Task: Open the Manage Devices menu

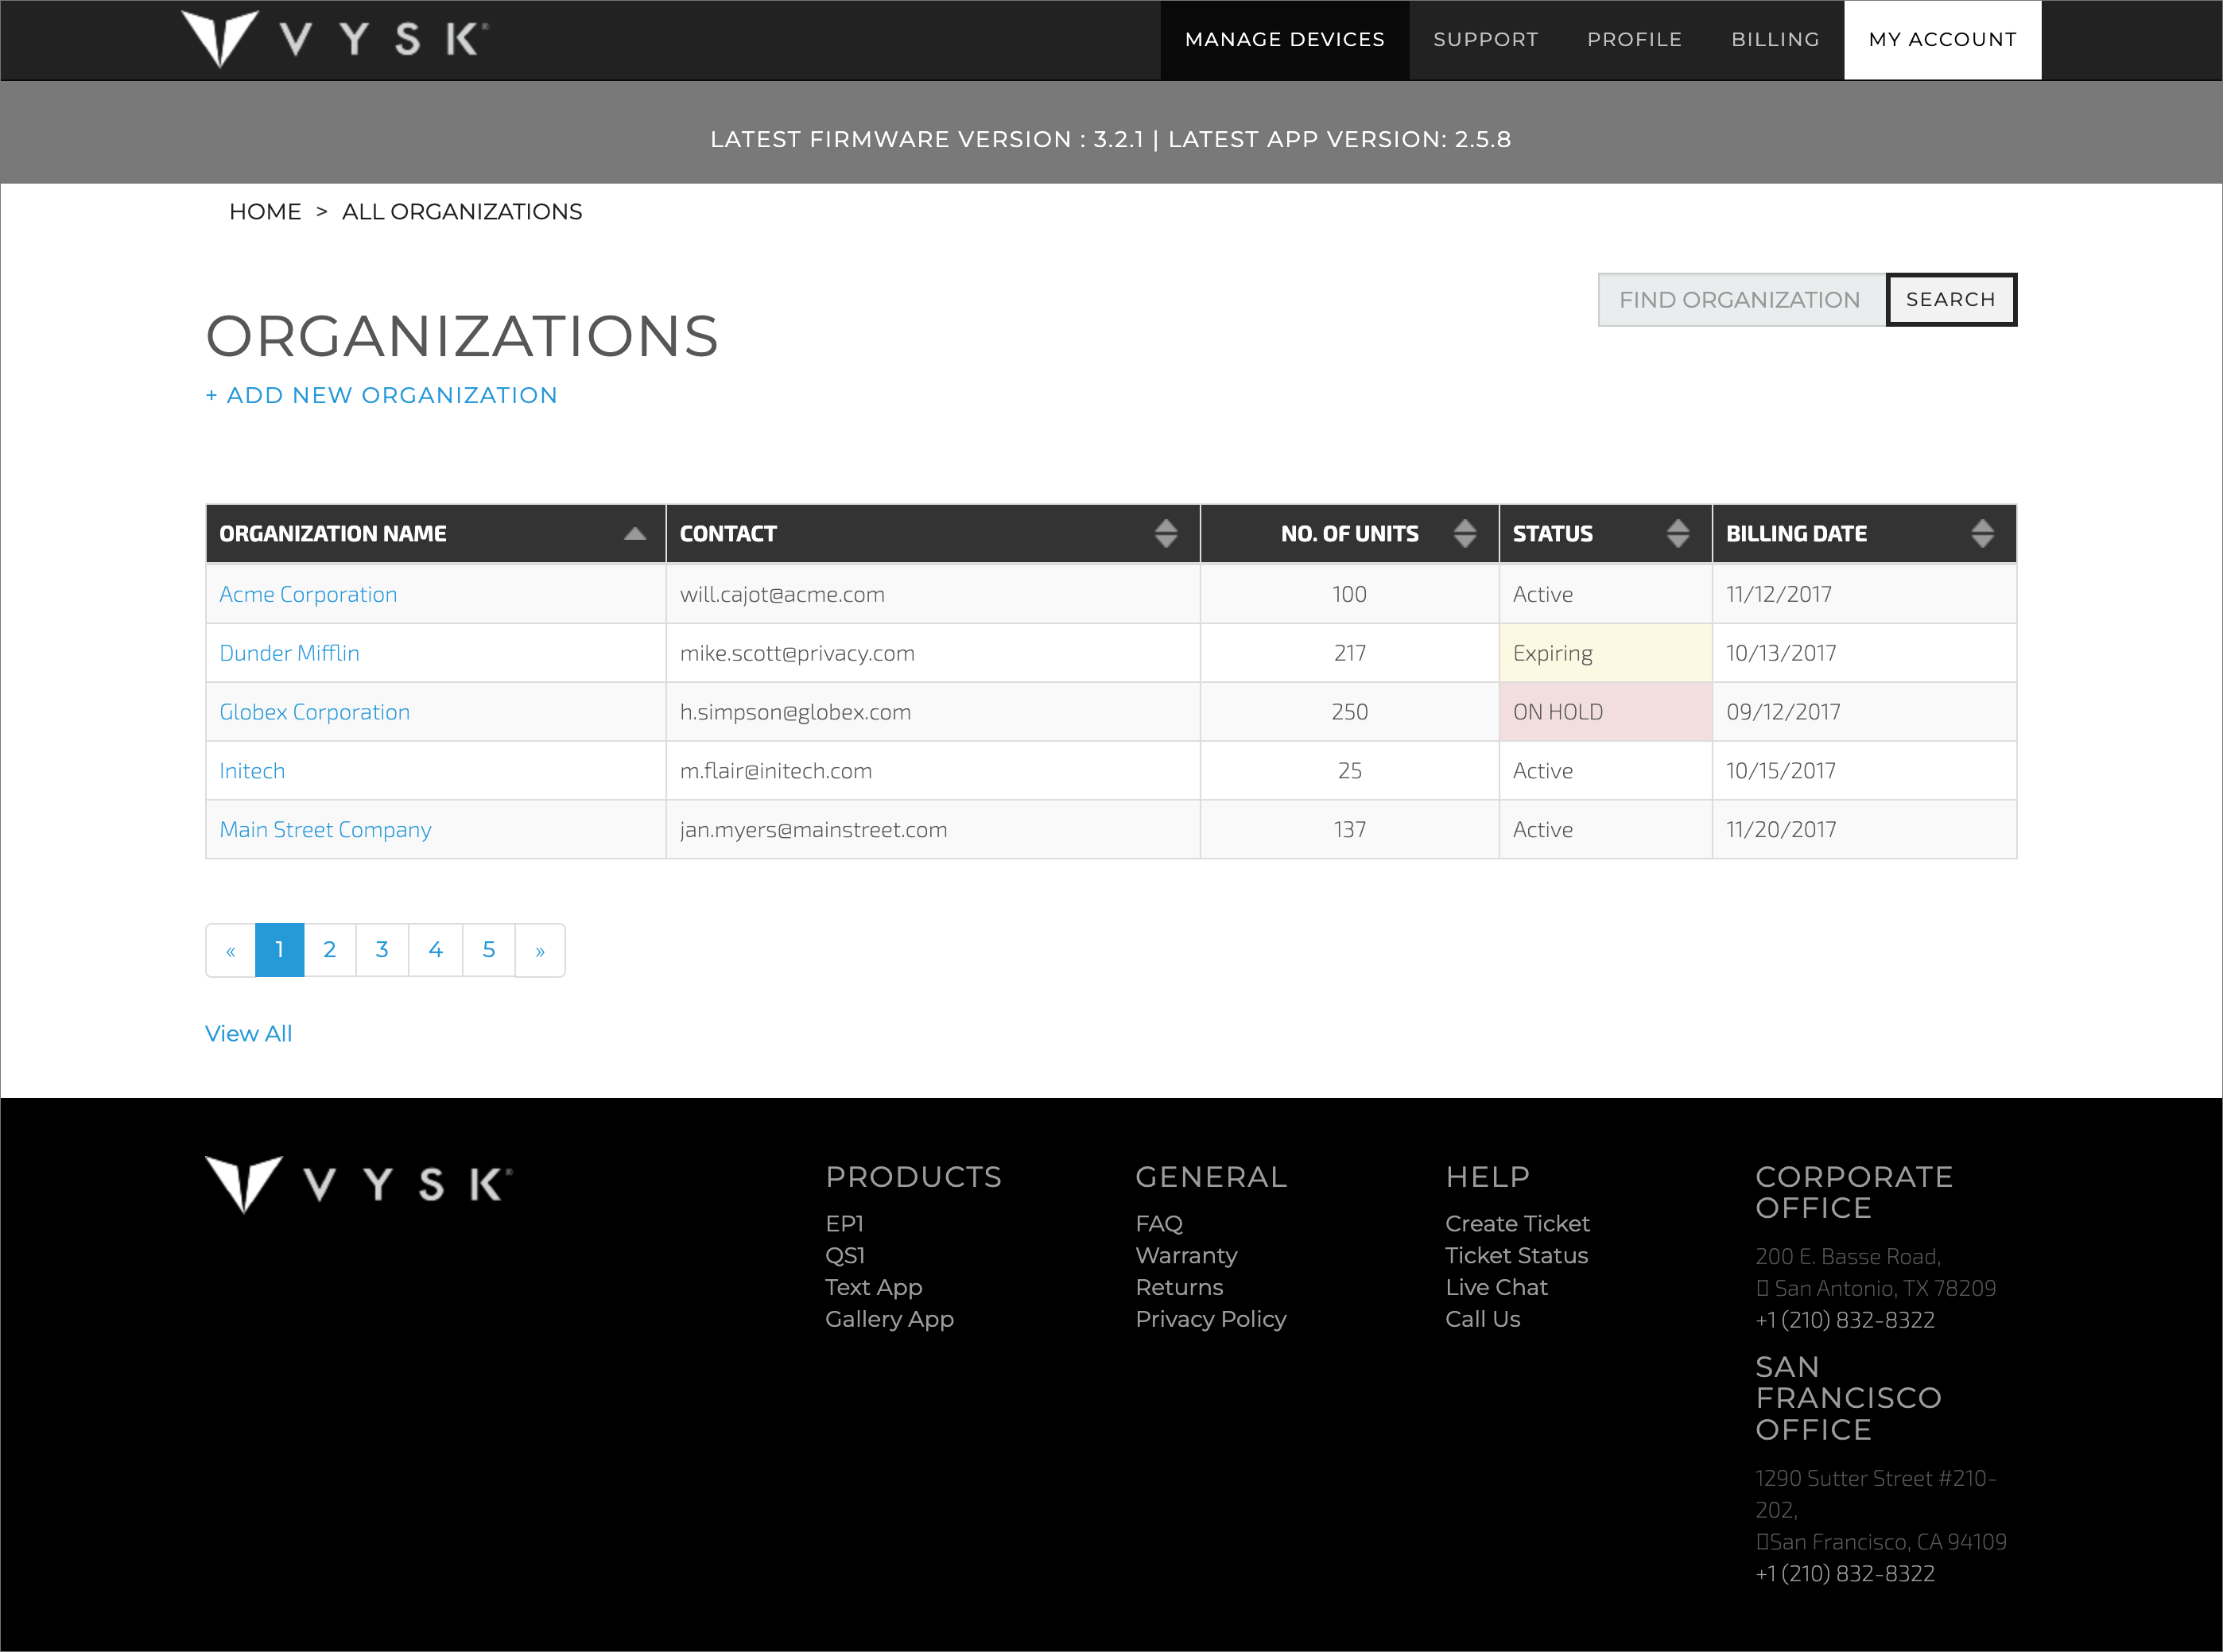Action: point(1284,40)
